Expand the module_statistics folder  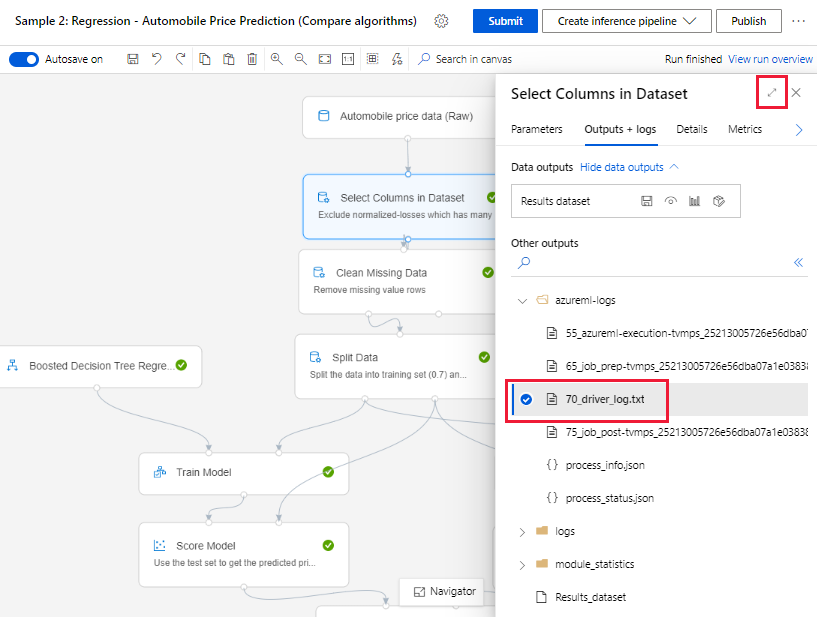click(522, 564)
